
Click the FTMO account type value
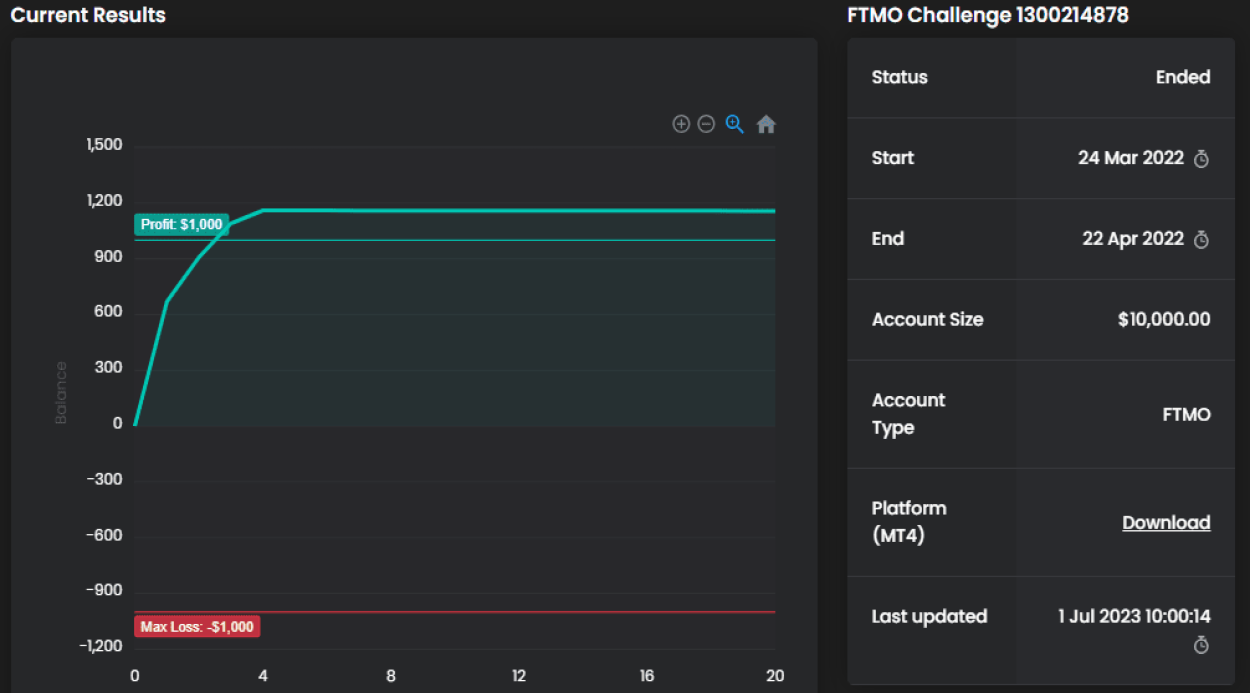pos(1186,414)
